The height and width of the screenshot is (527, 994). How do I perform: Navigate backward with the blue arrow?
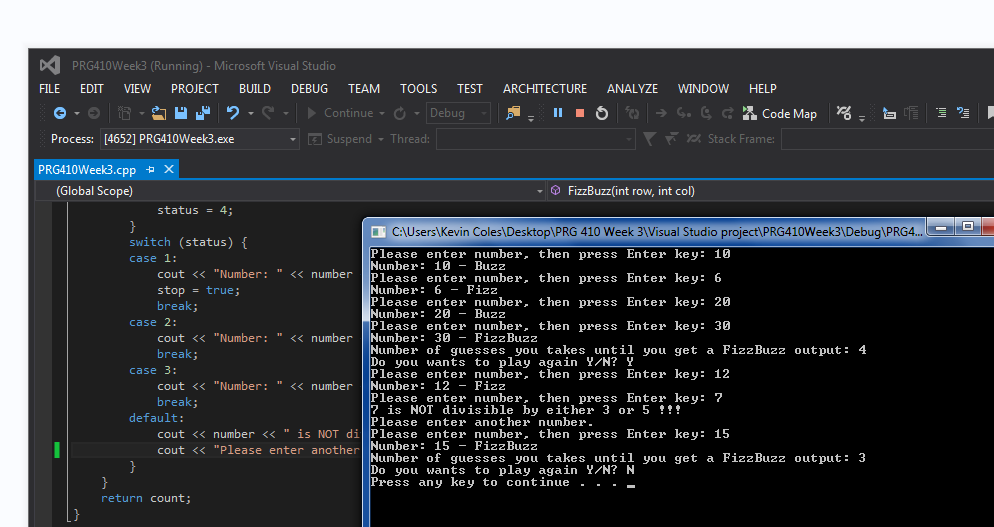[60, 114]
